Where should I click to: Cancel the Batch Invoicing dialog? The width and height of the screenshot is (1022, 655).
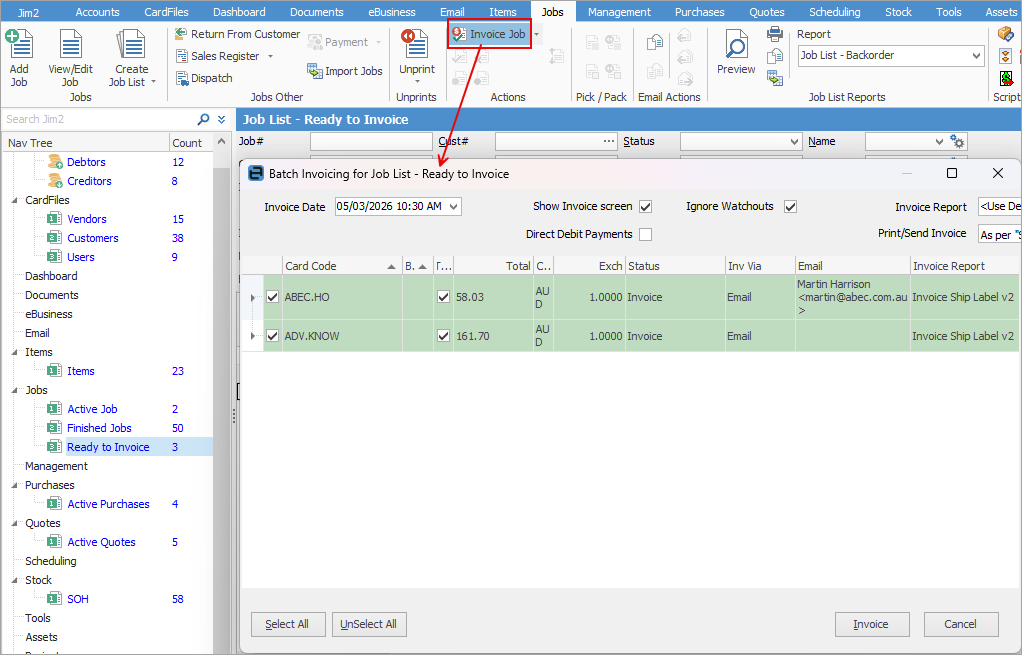pos(961,624)
